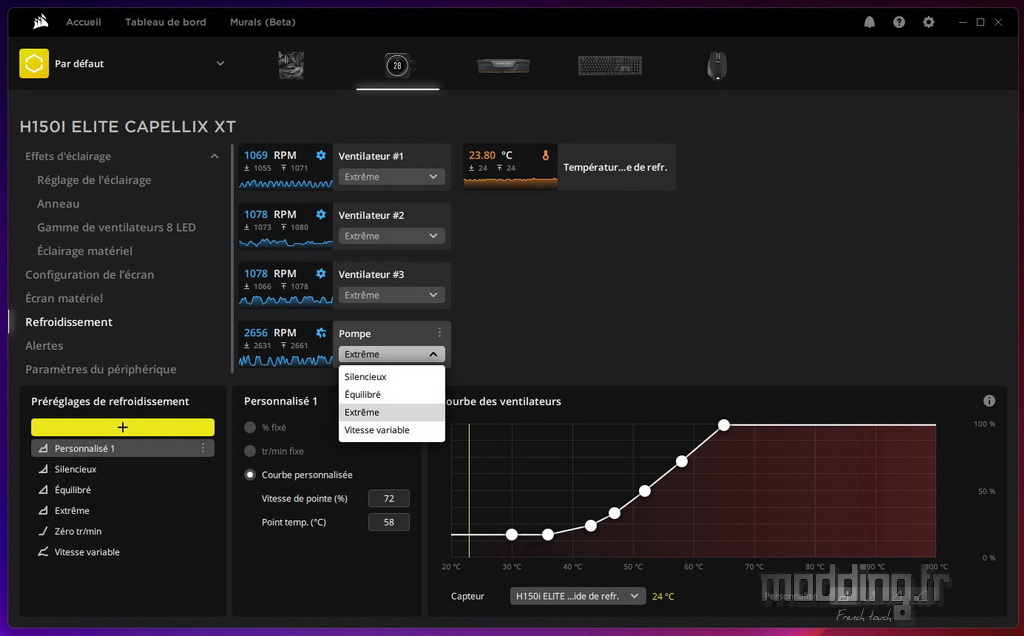Open Éclairage matériel

[x=84, y=251]
